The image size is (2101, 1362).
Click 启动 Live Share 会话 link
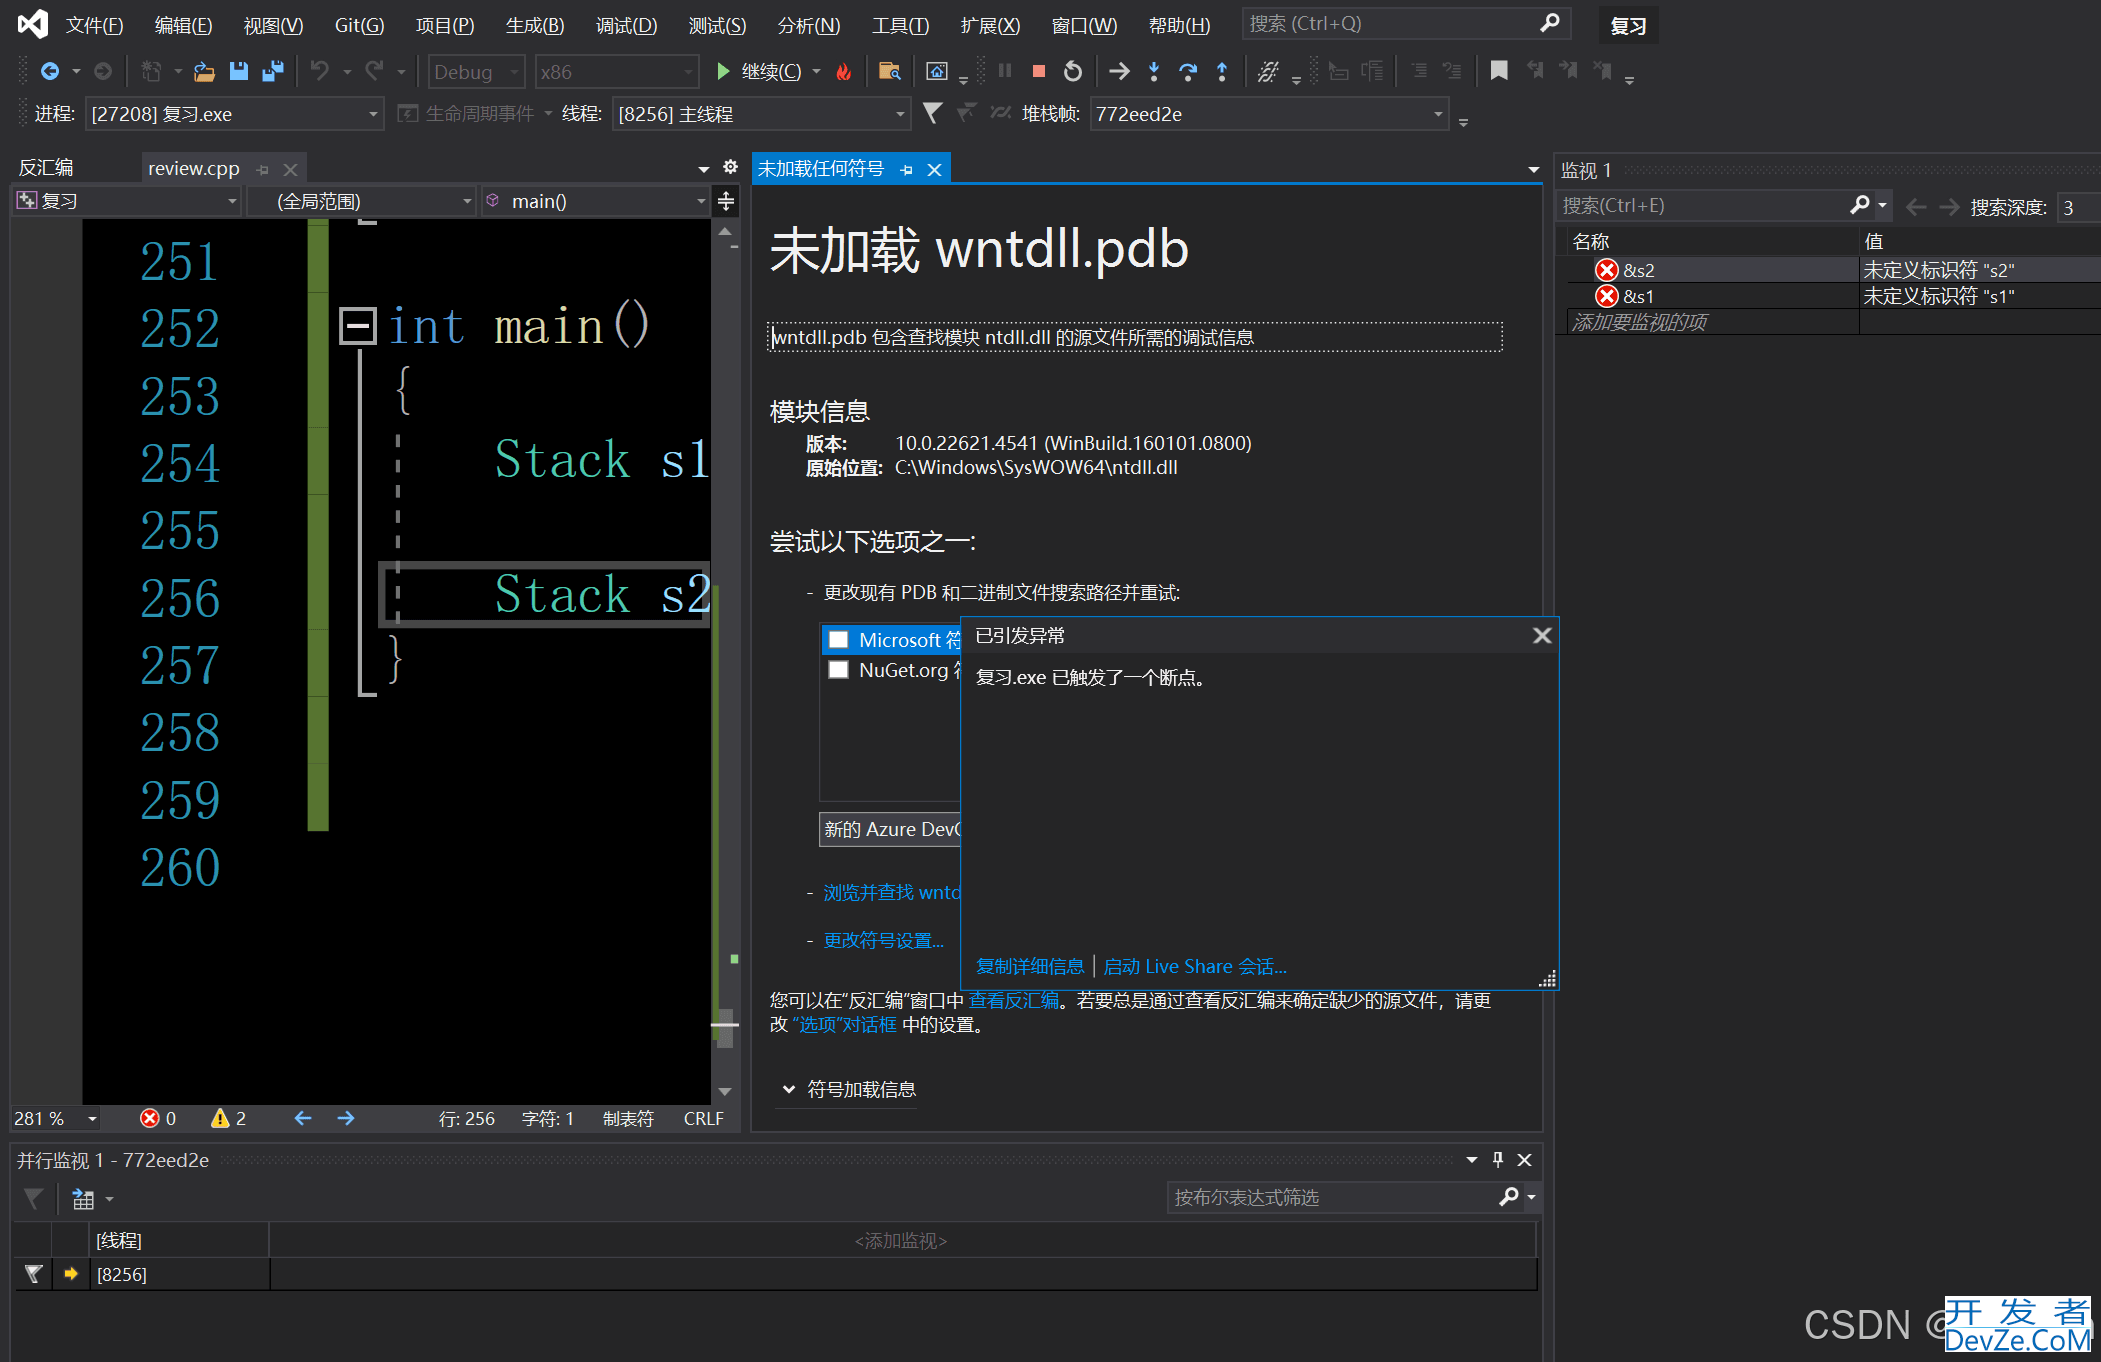(1194, 966)
